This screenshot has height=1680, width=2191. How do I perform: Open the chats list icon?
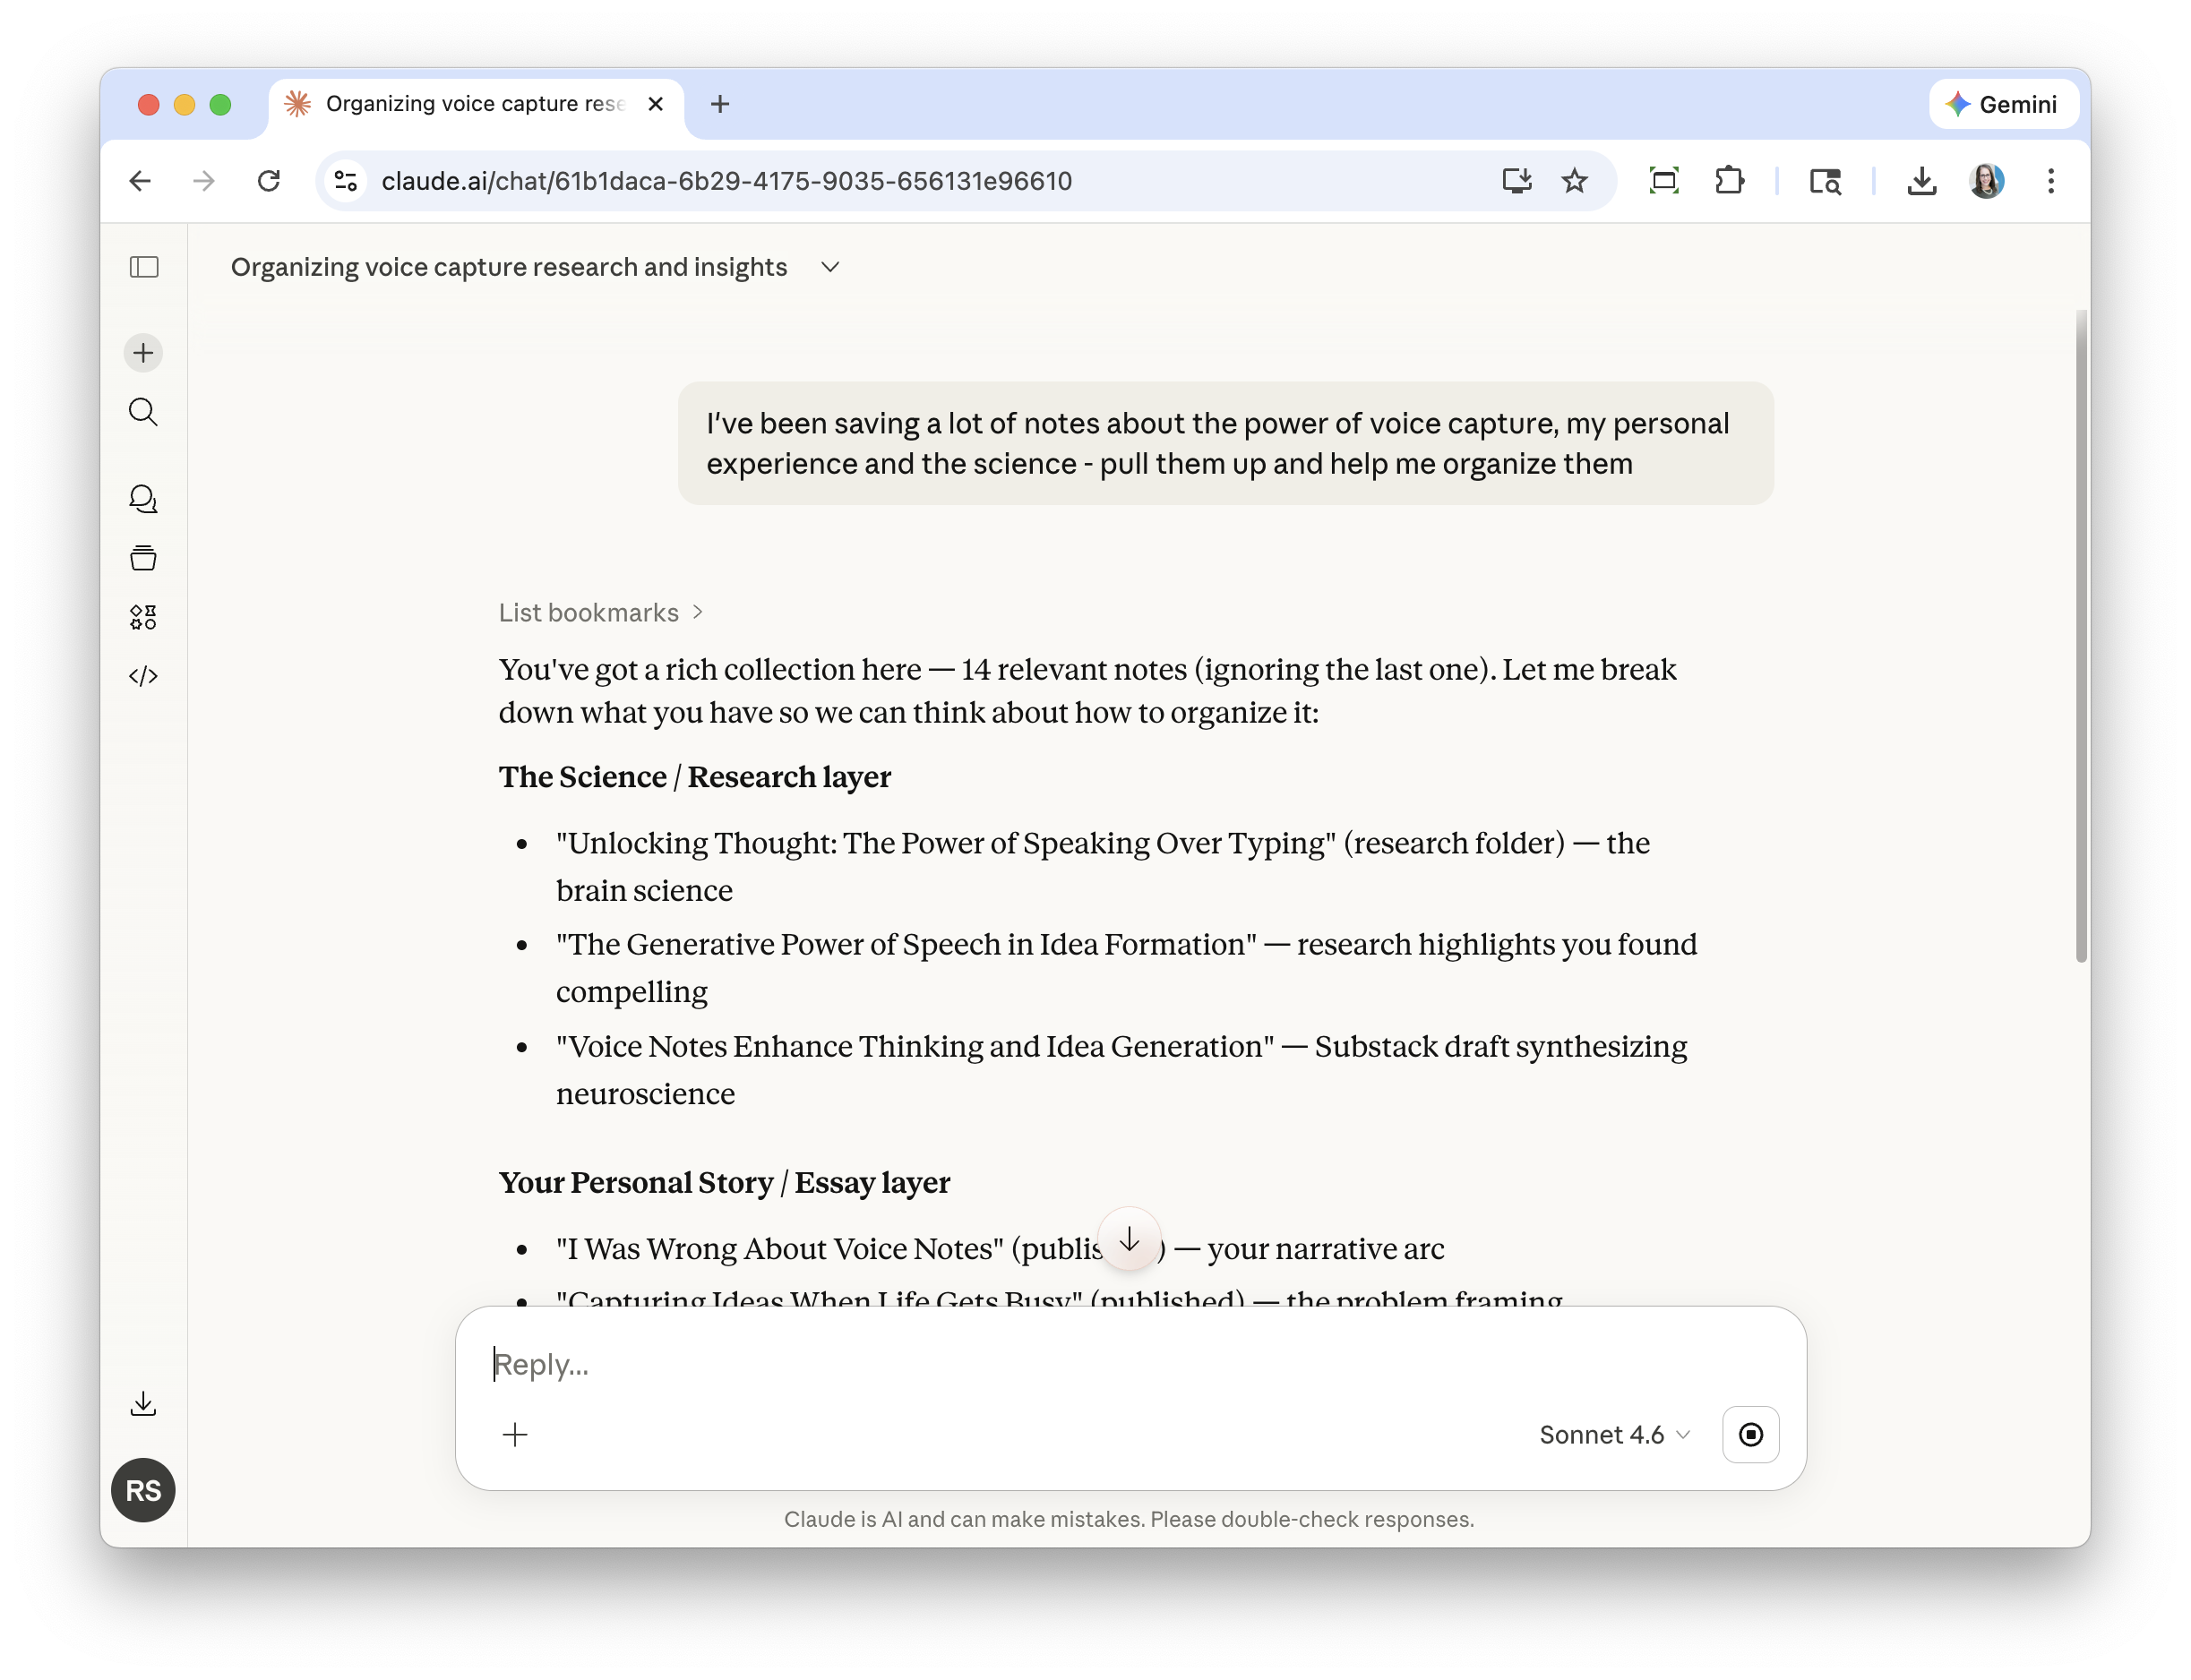pos(143,499)
